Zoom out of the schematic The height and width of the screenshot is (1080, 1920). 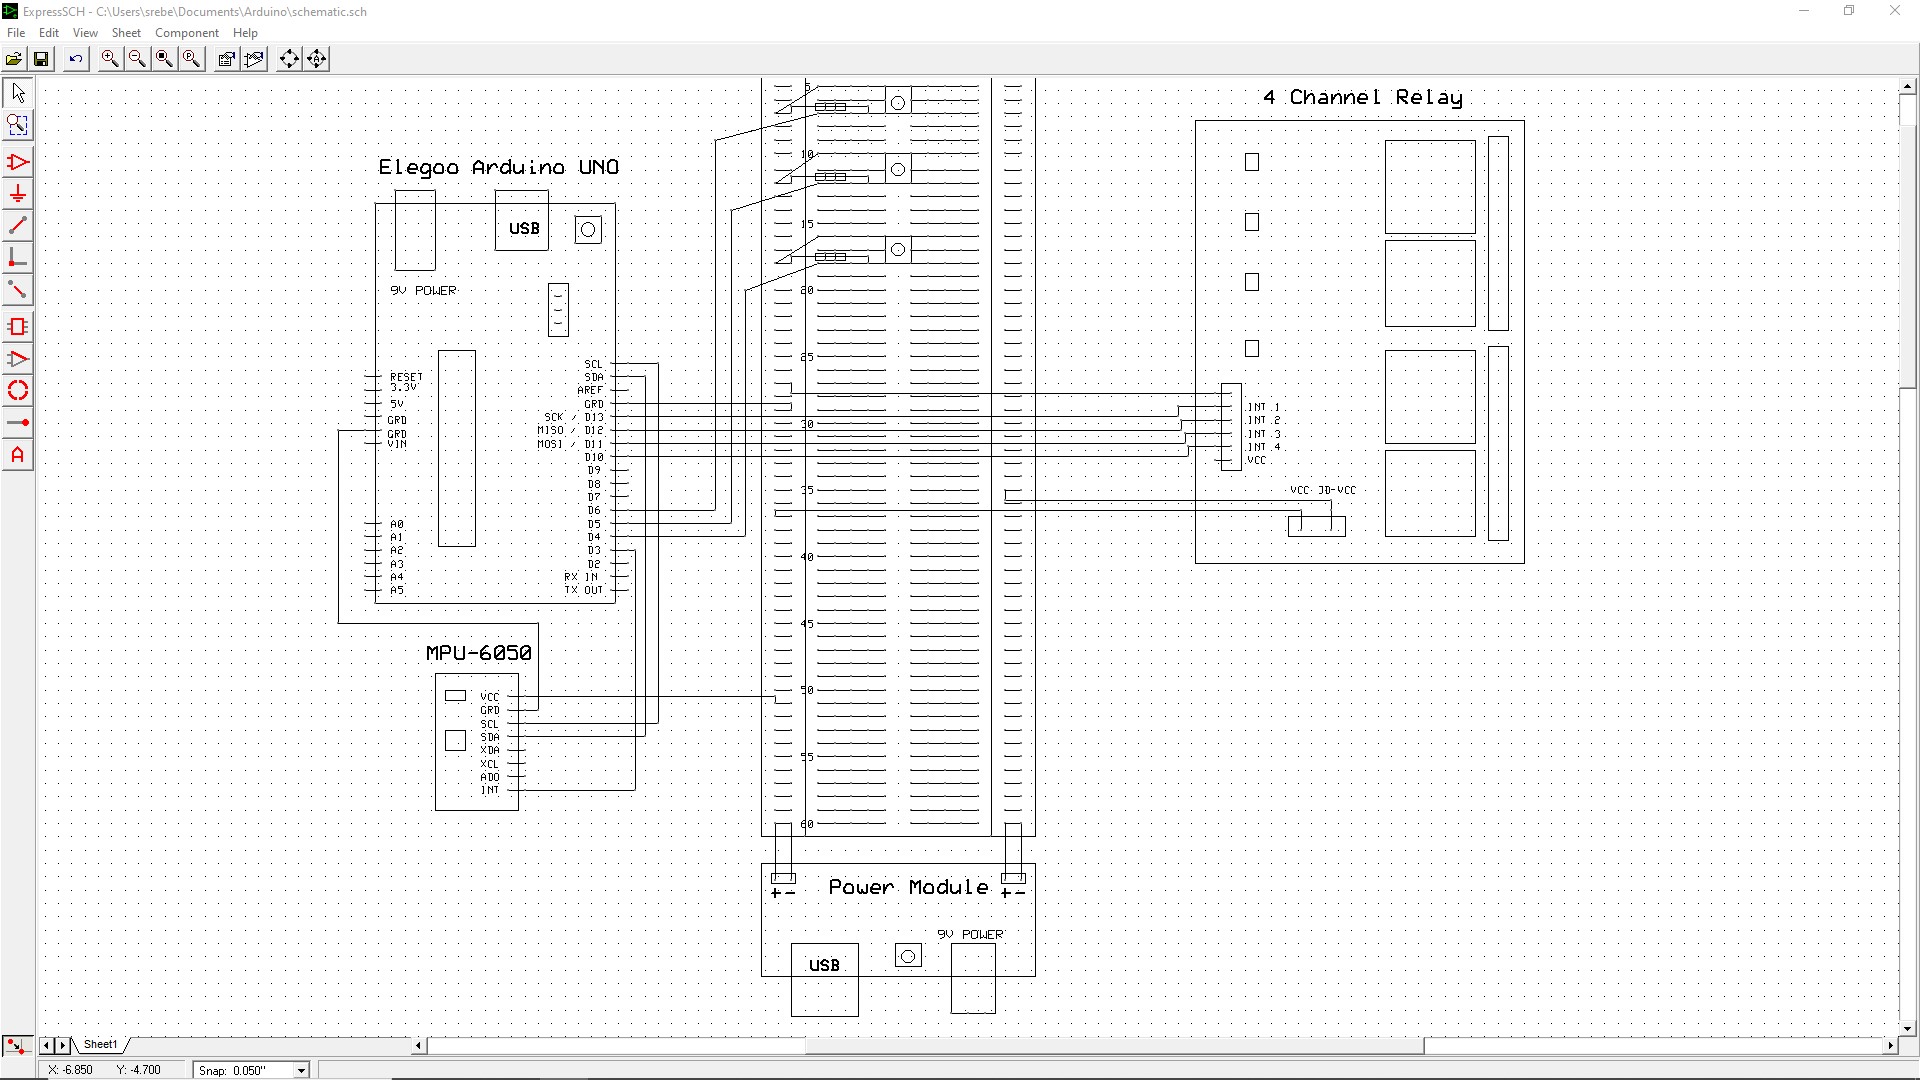[x=136, y=58]
